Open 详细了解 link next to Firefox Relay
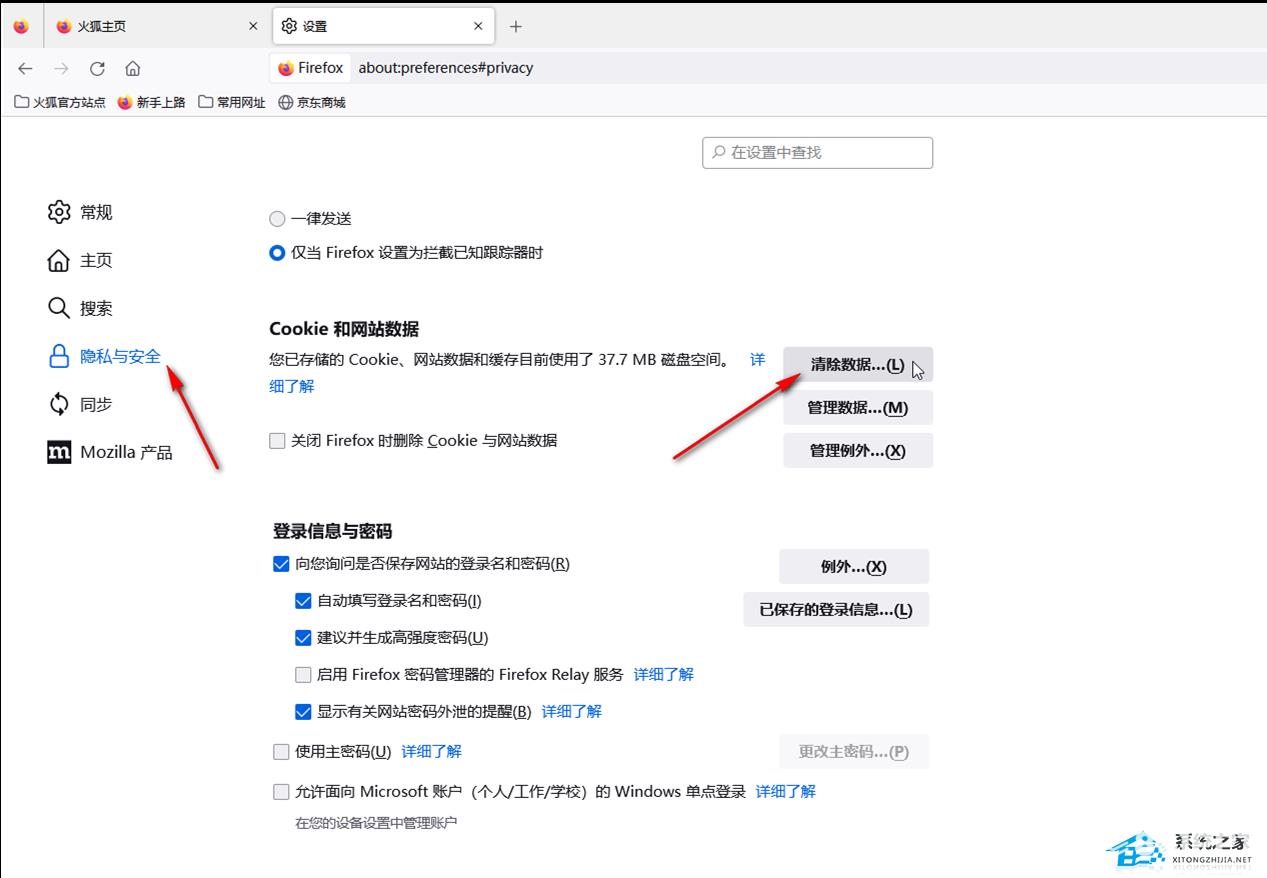The image size is (1267, 878). point(664,675)
